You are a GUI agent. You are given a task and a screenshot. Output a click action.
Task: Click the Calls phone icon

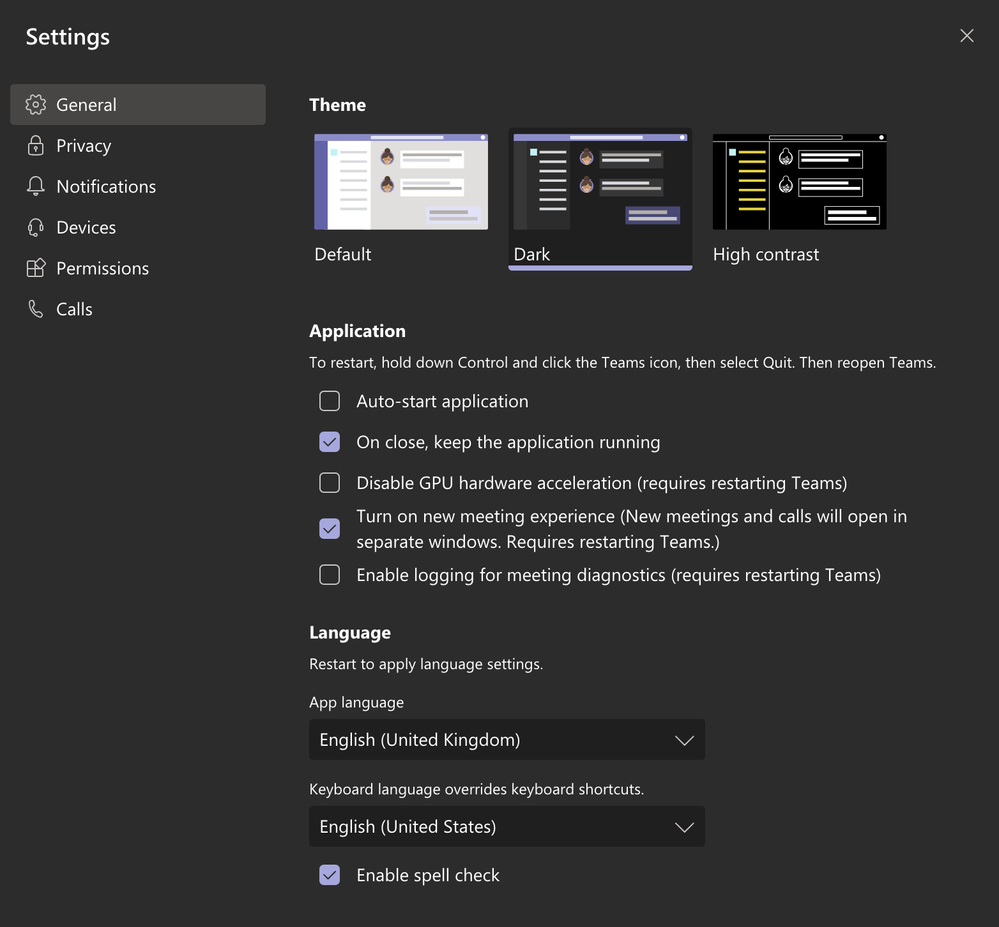(36, 310)
